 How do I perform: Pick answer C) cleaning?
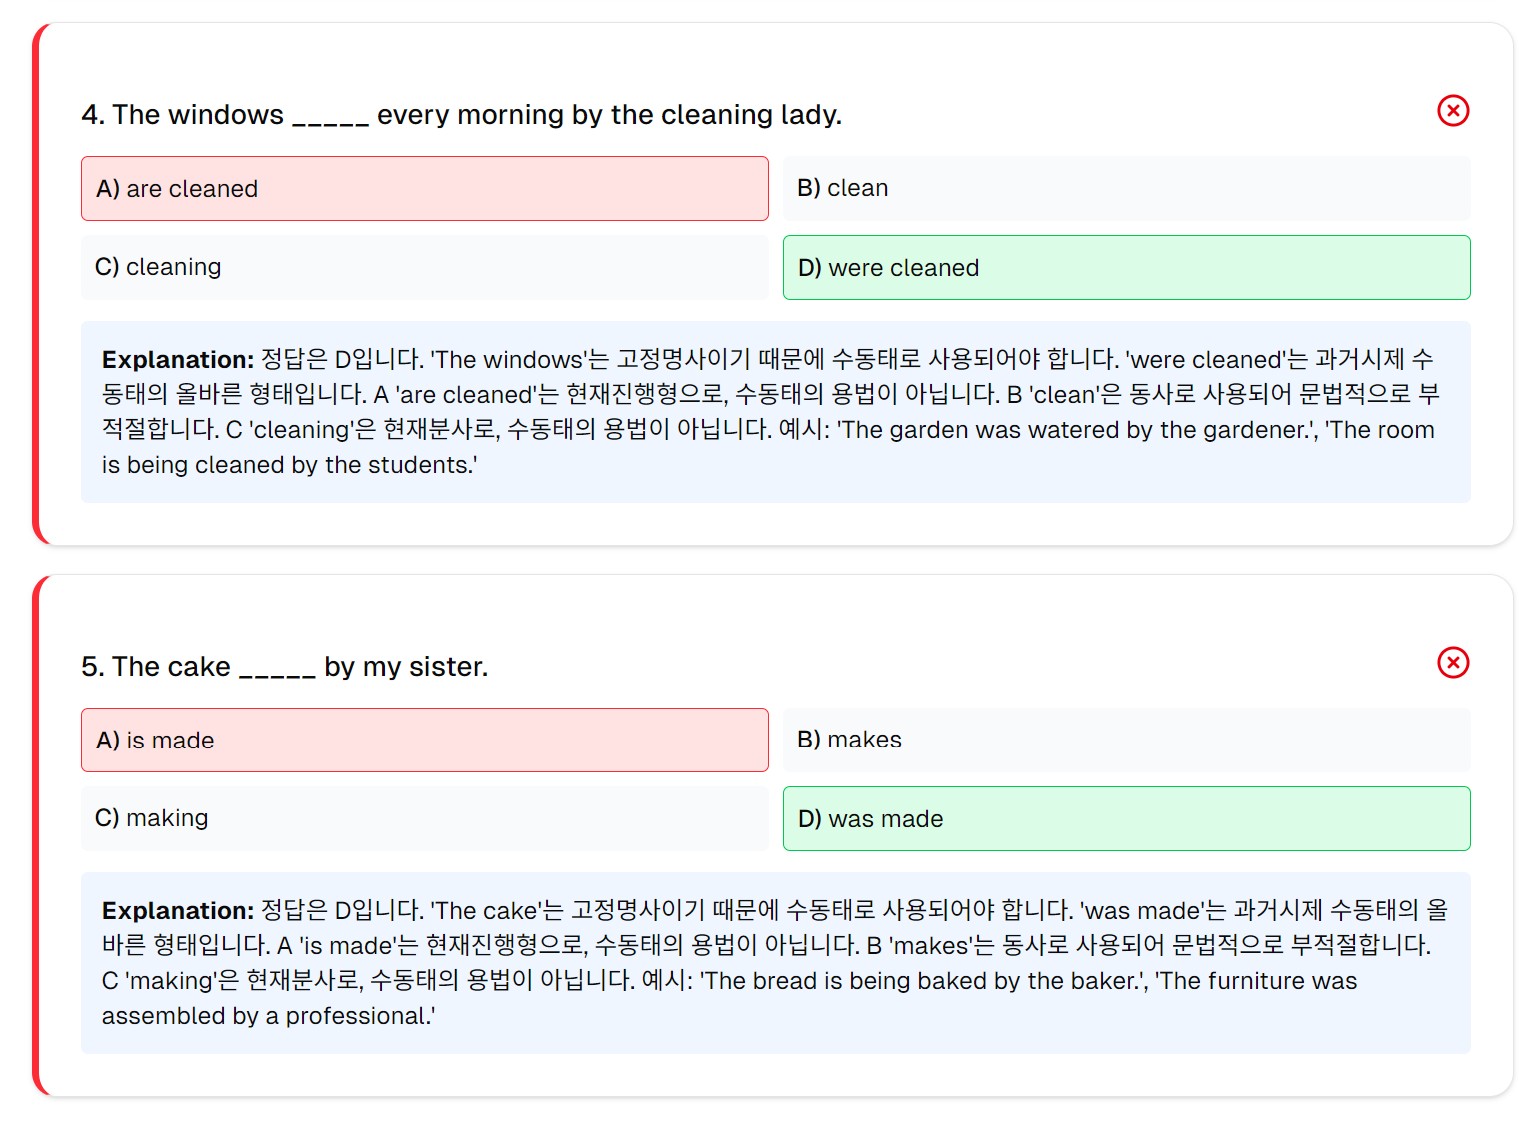tap(424, 267)
